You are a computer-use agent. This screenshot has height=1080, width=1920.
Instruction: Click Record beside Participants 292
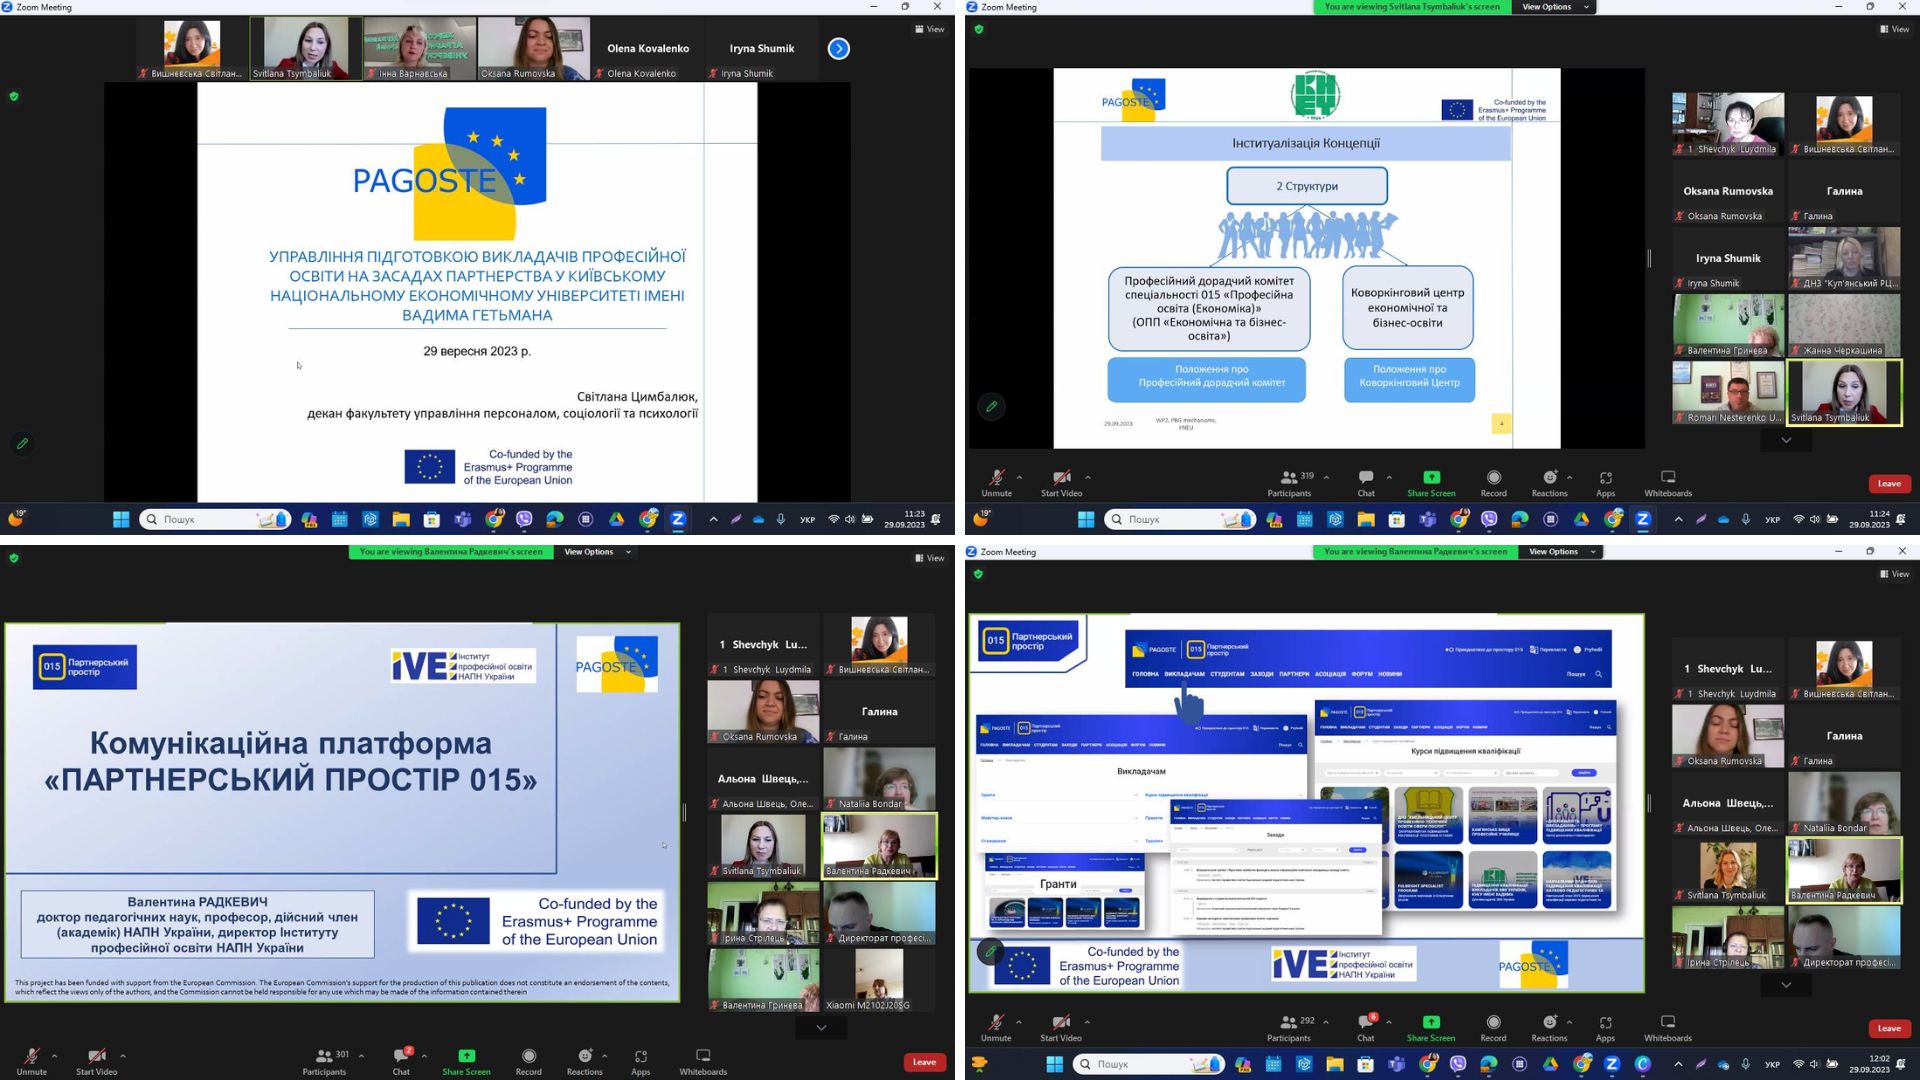(1493, 1027)
